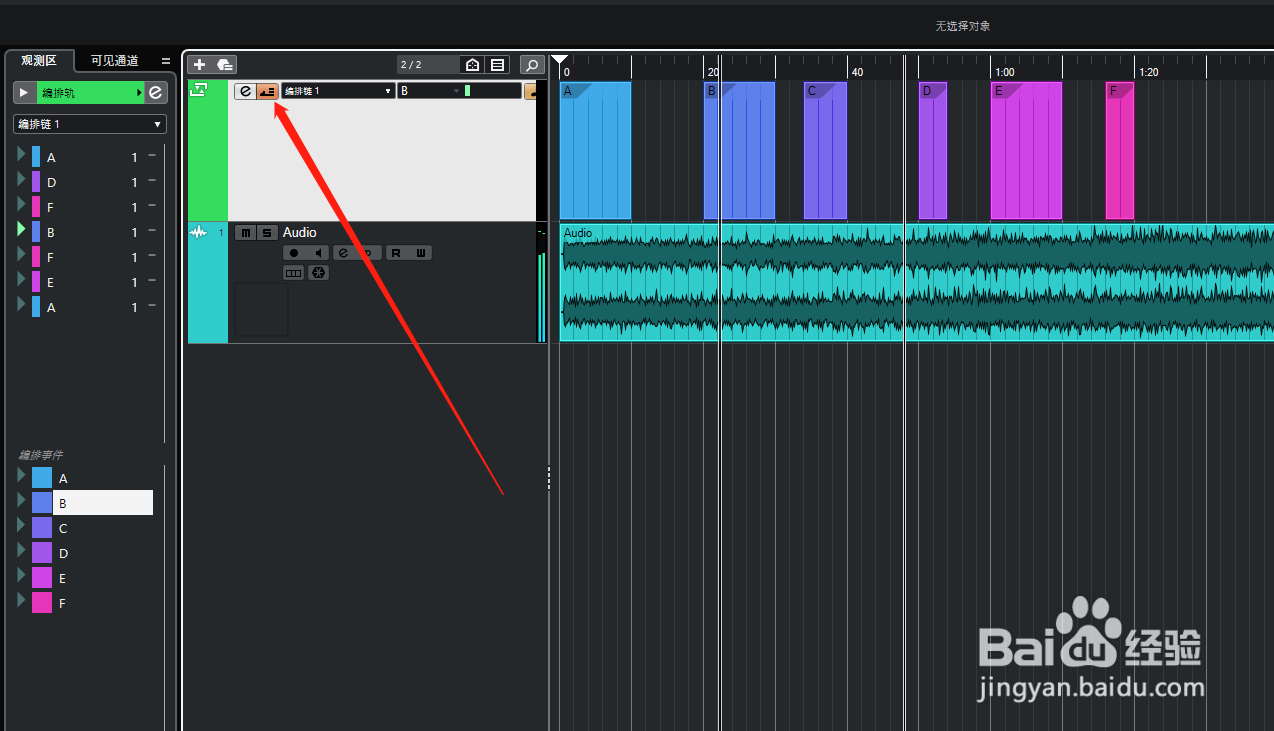The height and width of the screenshot is (731, 1274).
Task: Select the Audio waveform clip
Action: click(x=916, y=282)
